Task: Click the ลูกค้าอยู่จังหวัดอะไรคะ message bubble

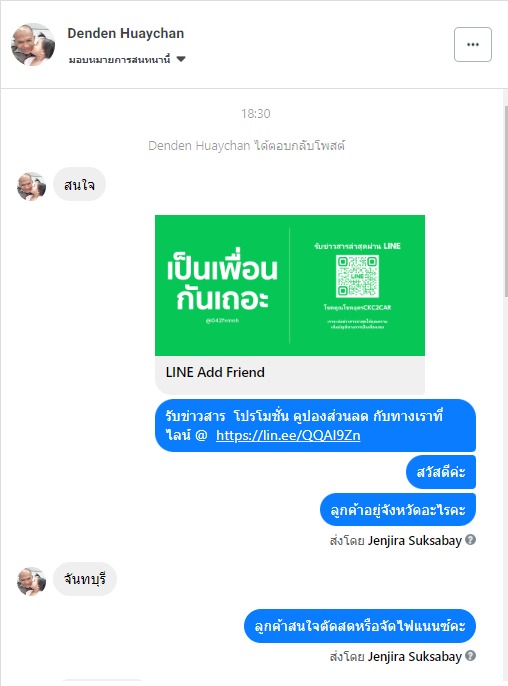Action: click(398, 510)
